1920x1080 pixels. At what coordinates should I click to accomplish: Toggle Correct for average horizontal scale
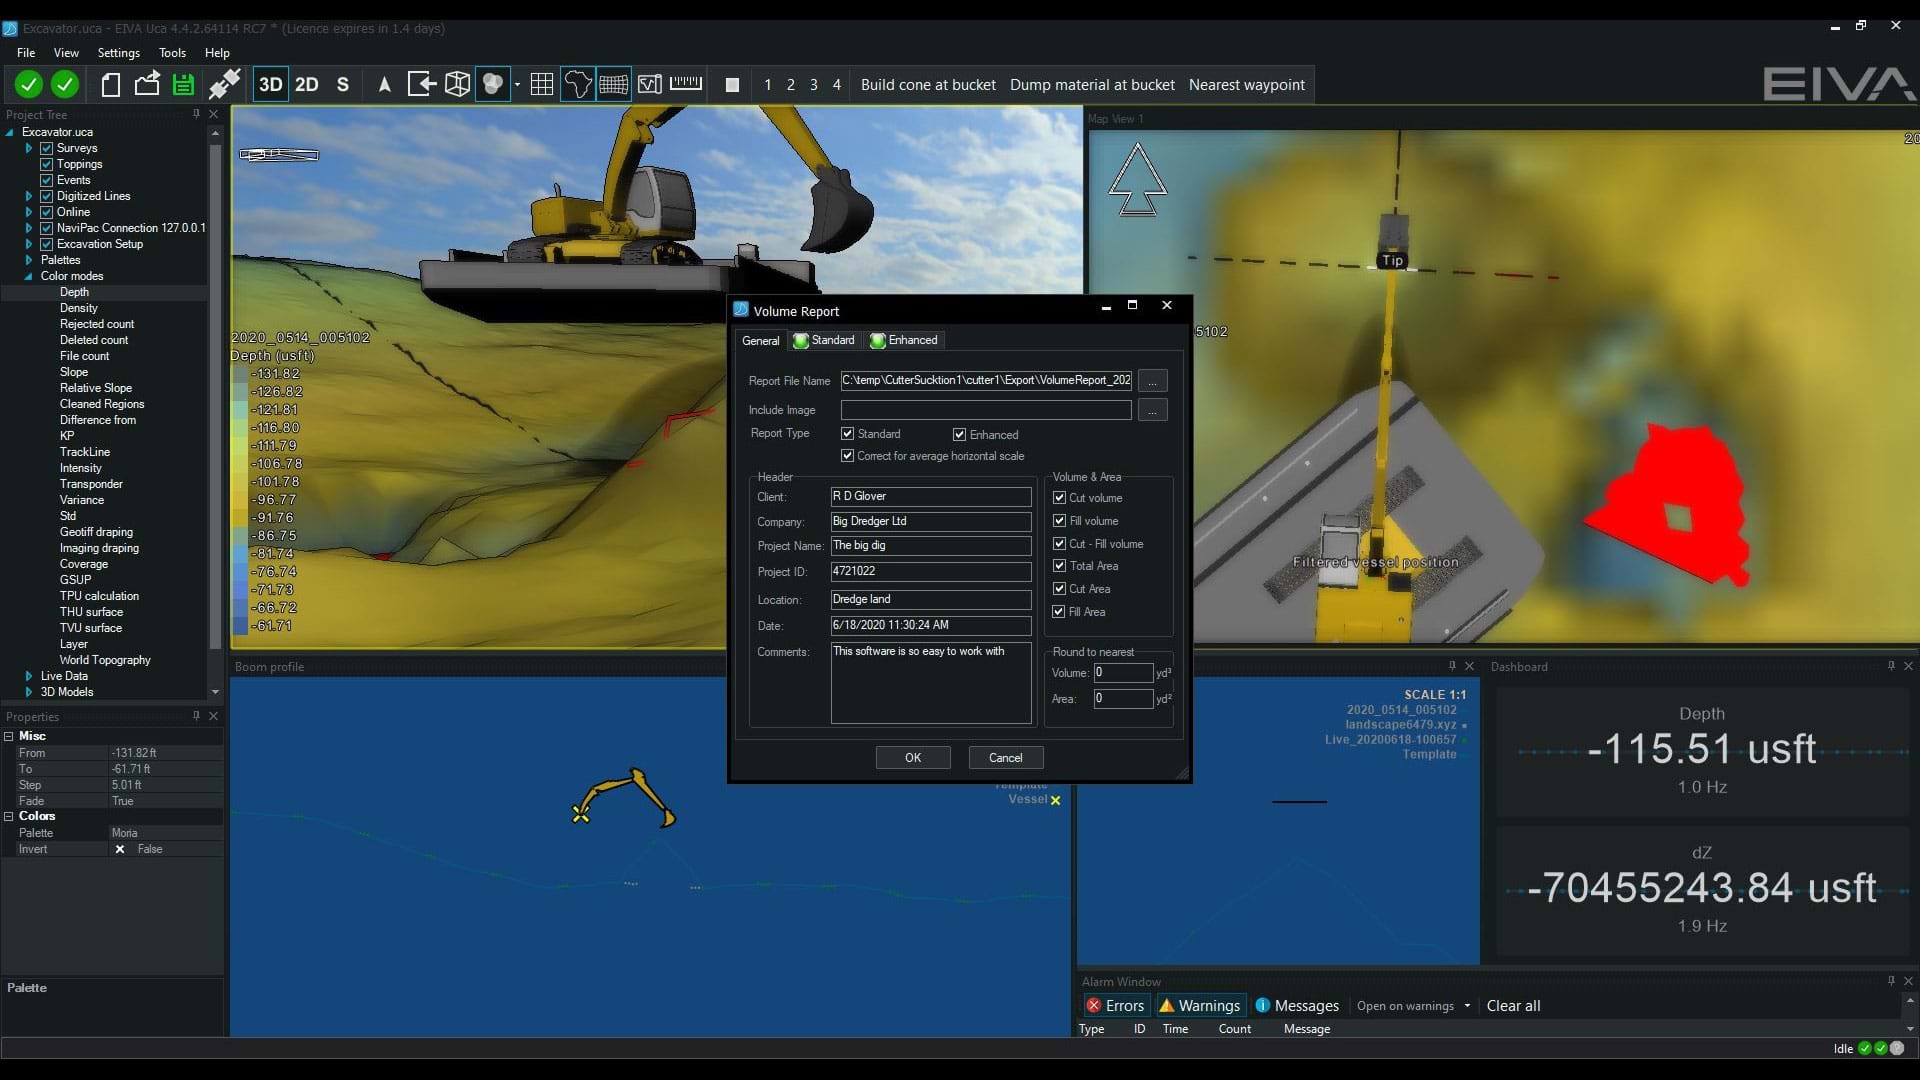[847, 456]
